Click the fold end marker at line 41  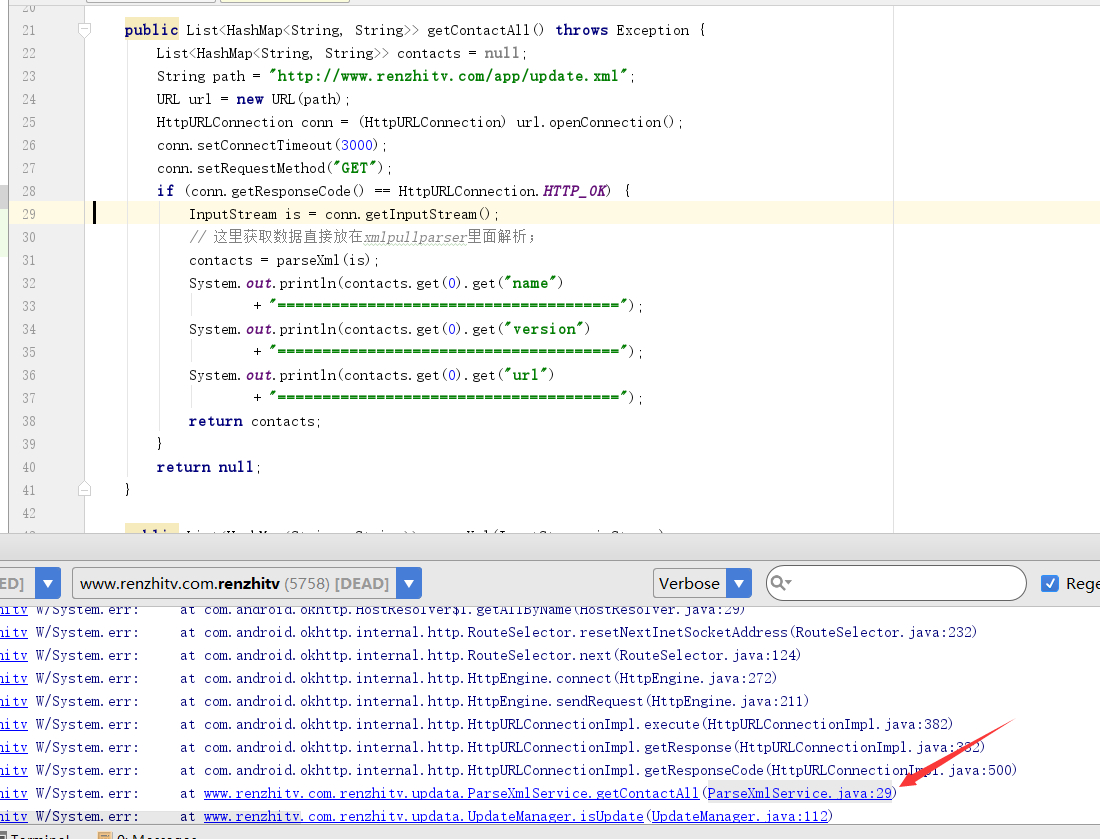pos(85,489)
